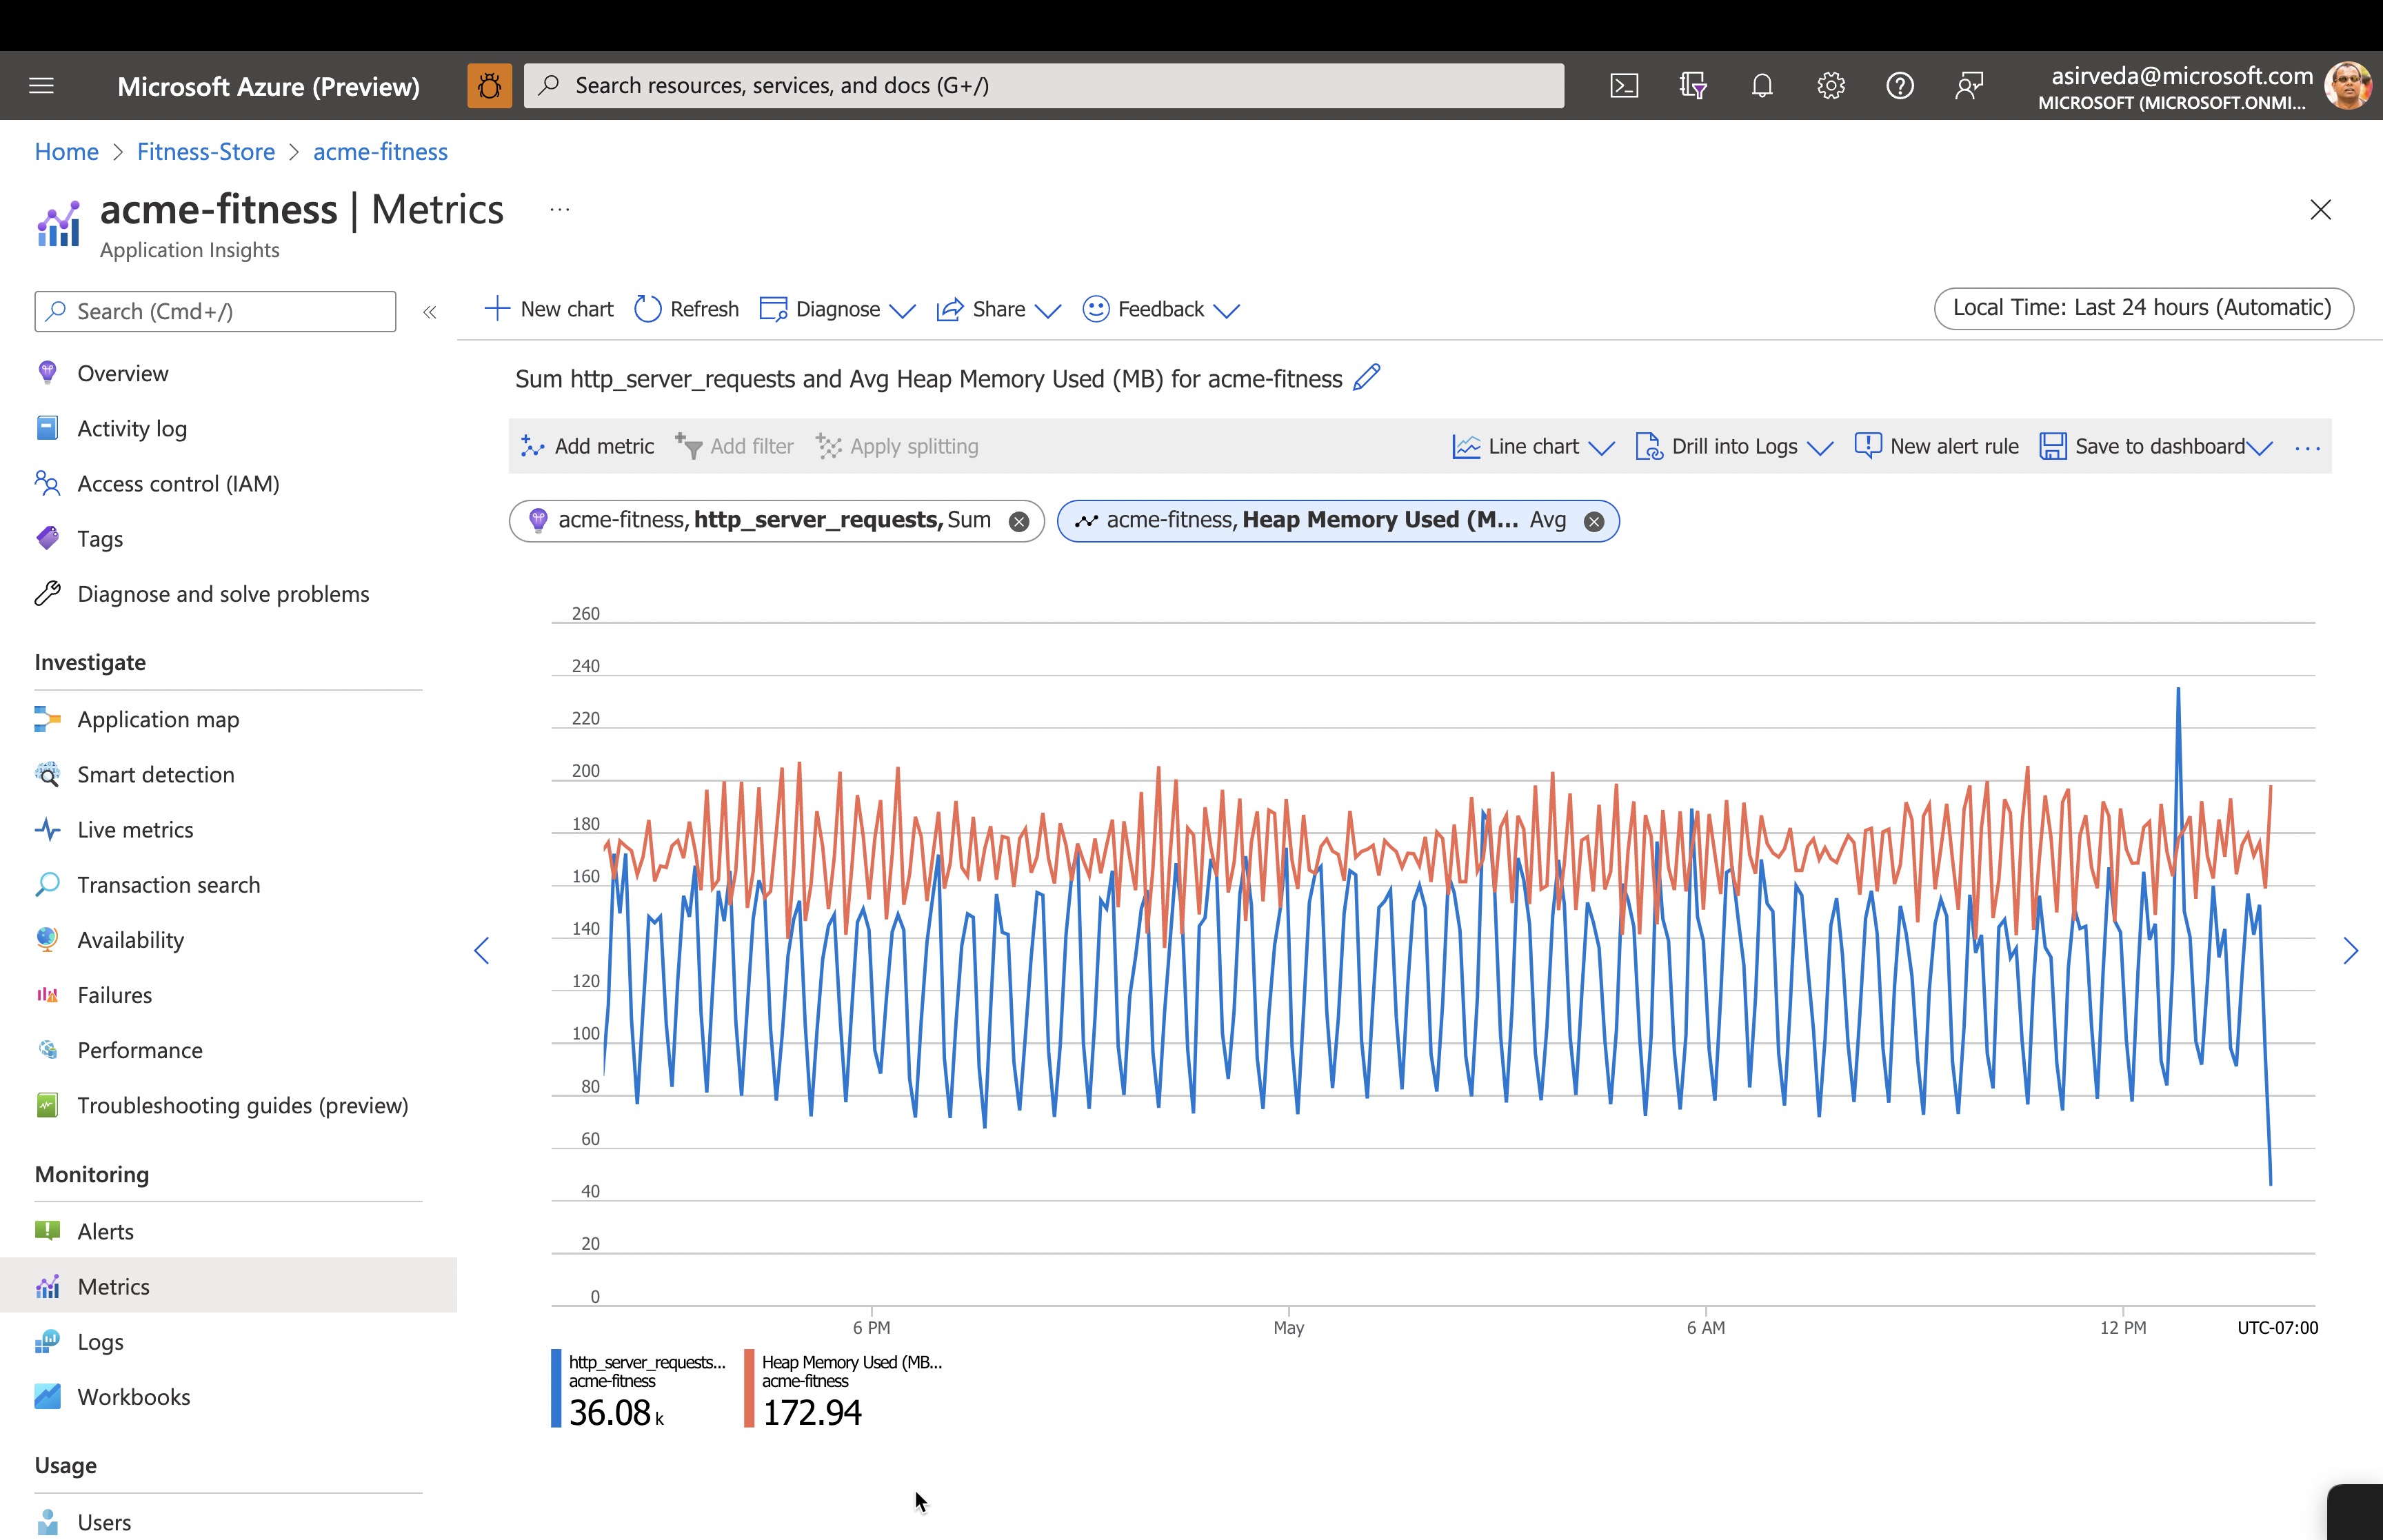Click the pencil icon to edit the chart title
2383x1540 pixels.
pyautogui.click(x=1366, y=378)
